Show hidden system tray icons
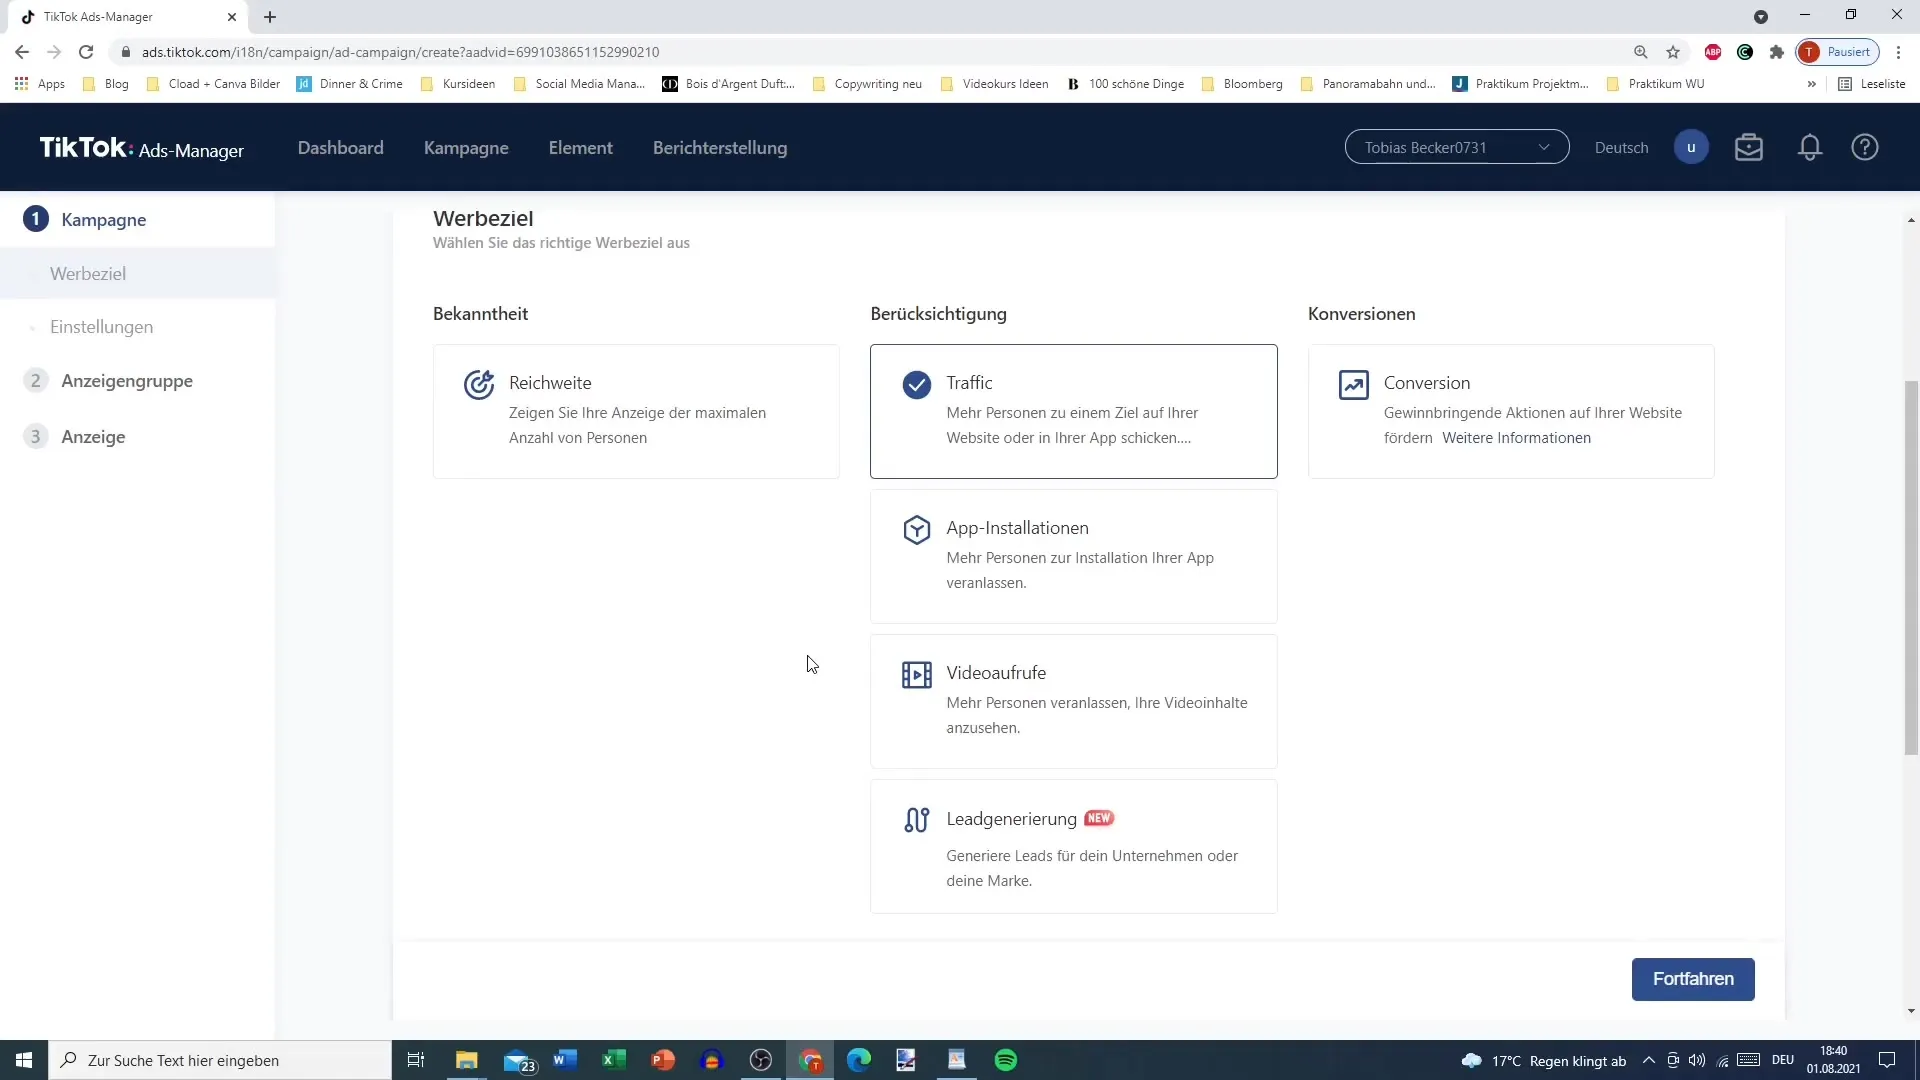 (1648, 1060)
